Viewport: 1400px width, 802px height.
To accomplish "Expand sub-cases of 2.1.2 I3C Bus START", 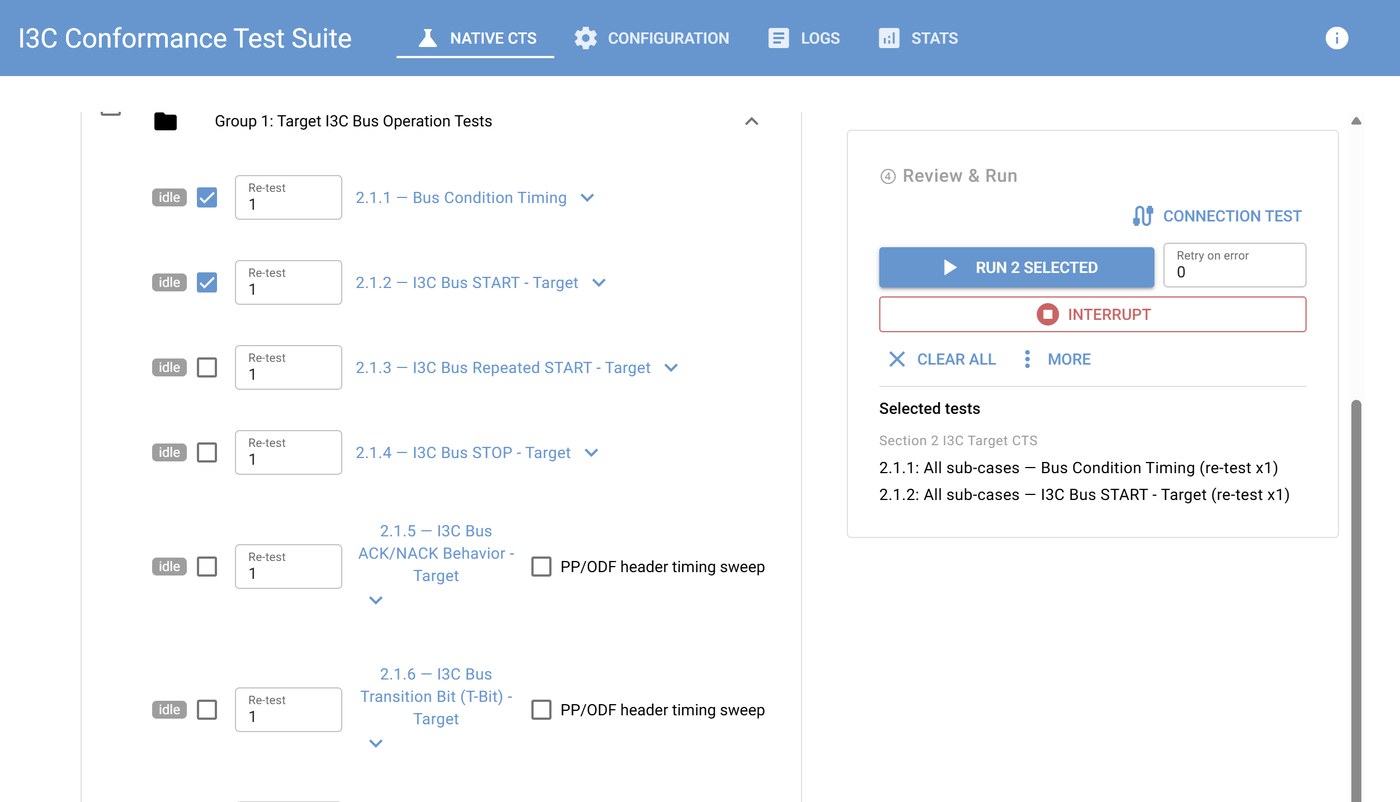I will coord(599,283).
